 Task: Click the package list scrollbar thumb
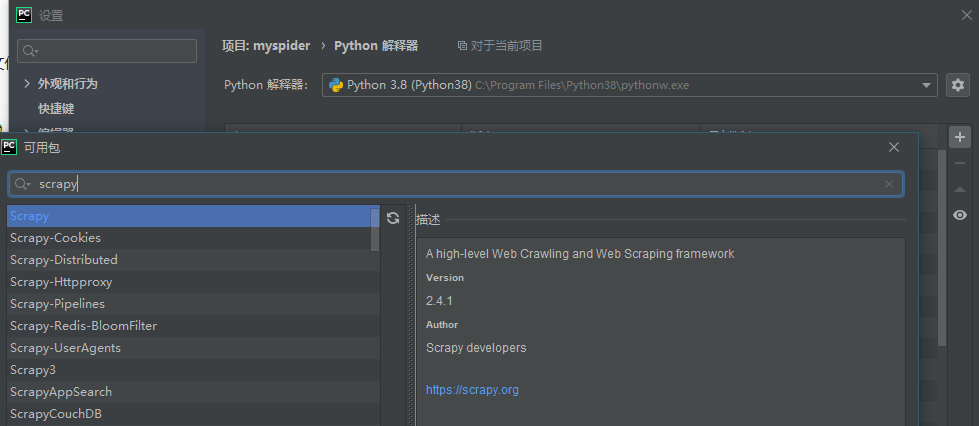coord(375,229)
